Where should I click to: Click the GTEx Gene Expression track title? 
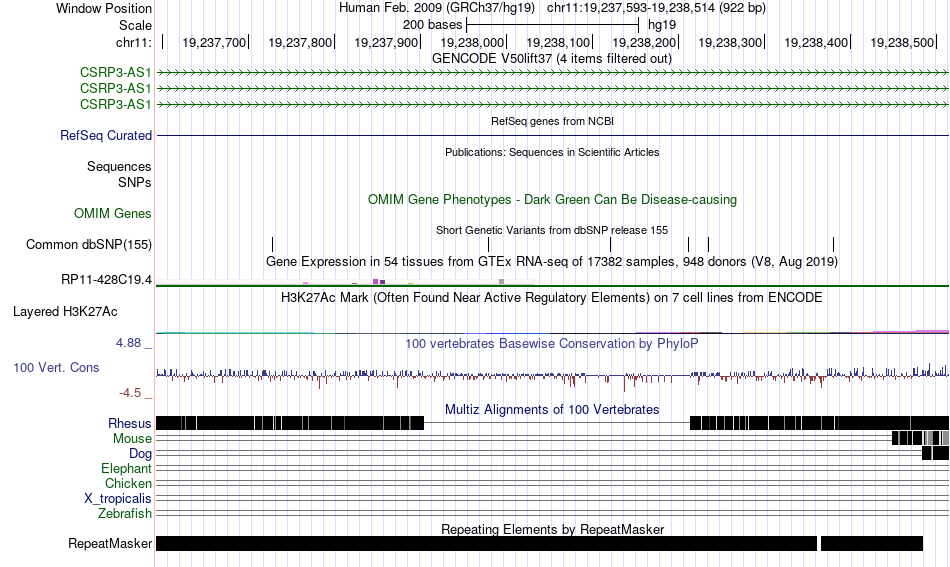552,262
